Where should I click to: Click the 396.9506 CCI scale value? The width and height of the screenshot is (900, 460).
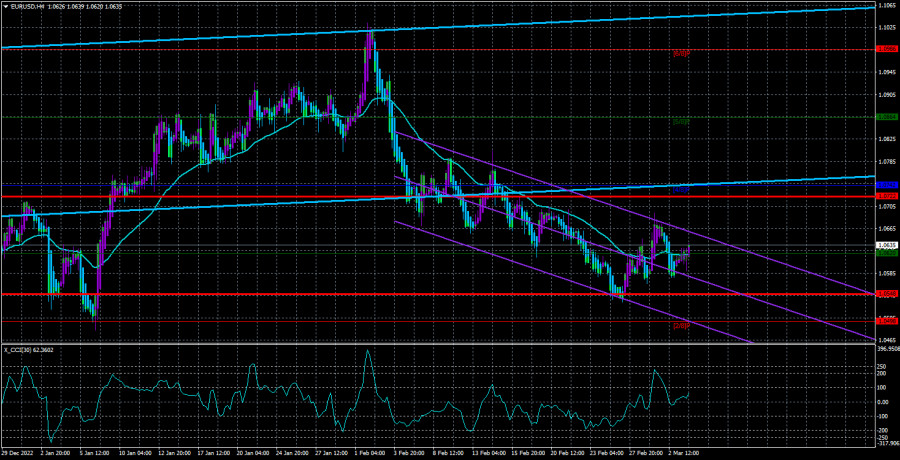888,349
